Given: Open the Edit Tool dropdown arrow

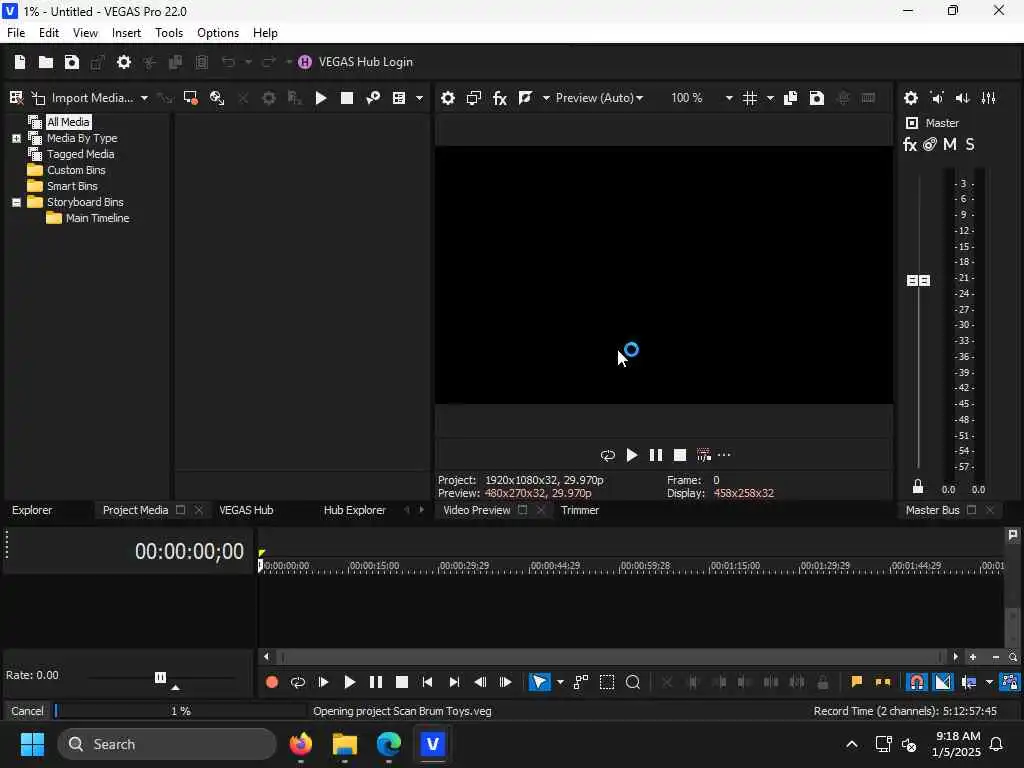Looking at the screenshot, I should pos(560,682).
